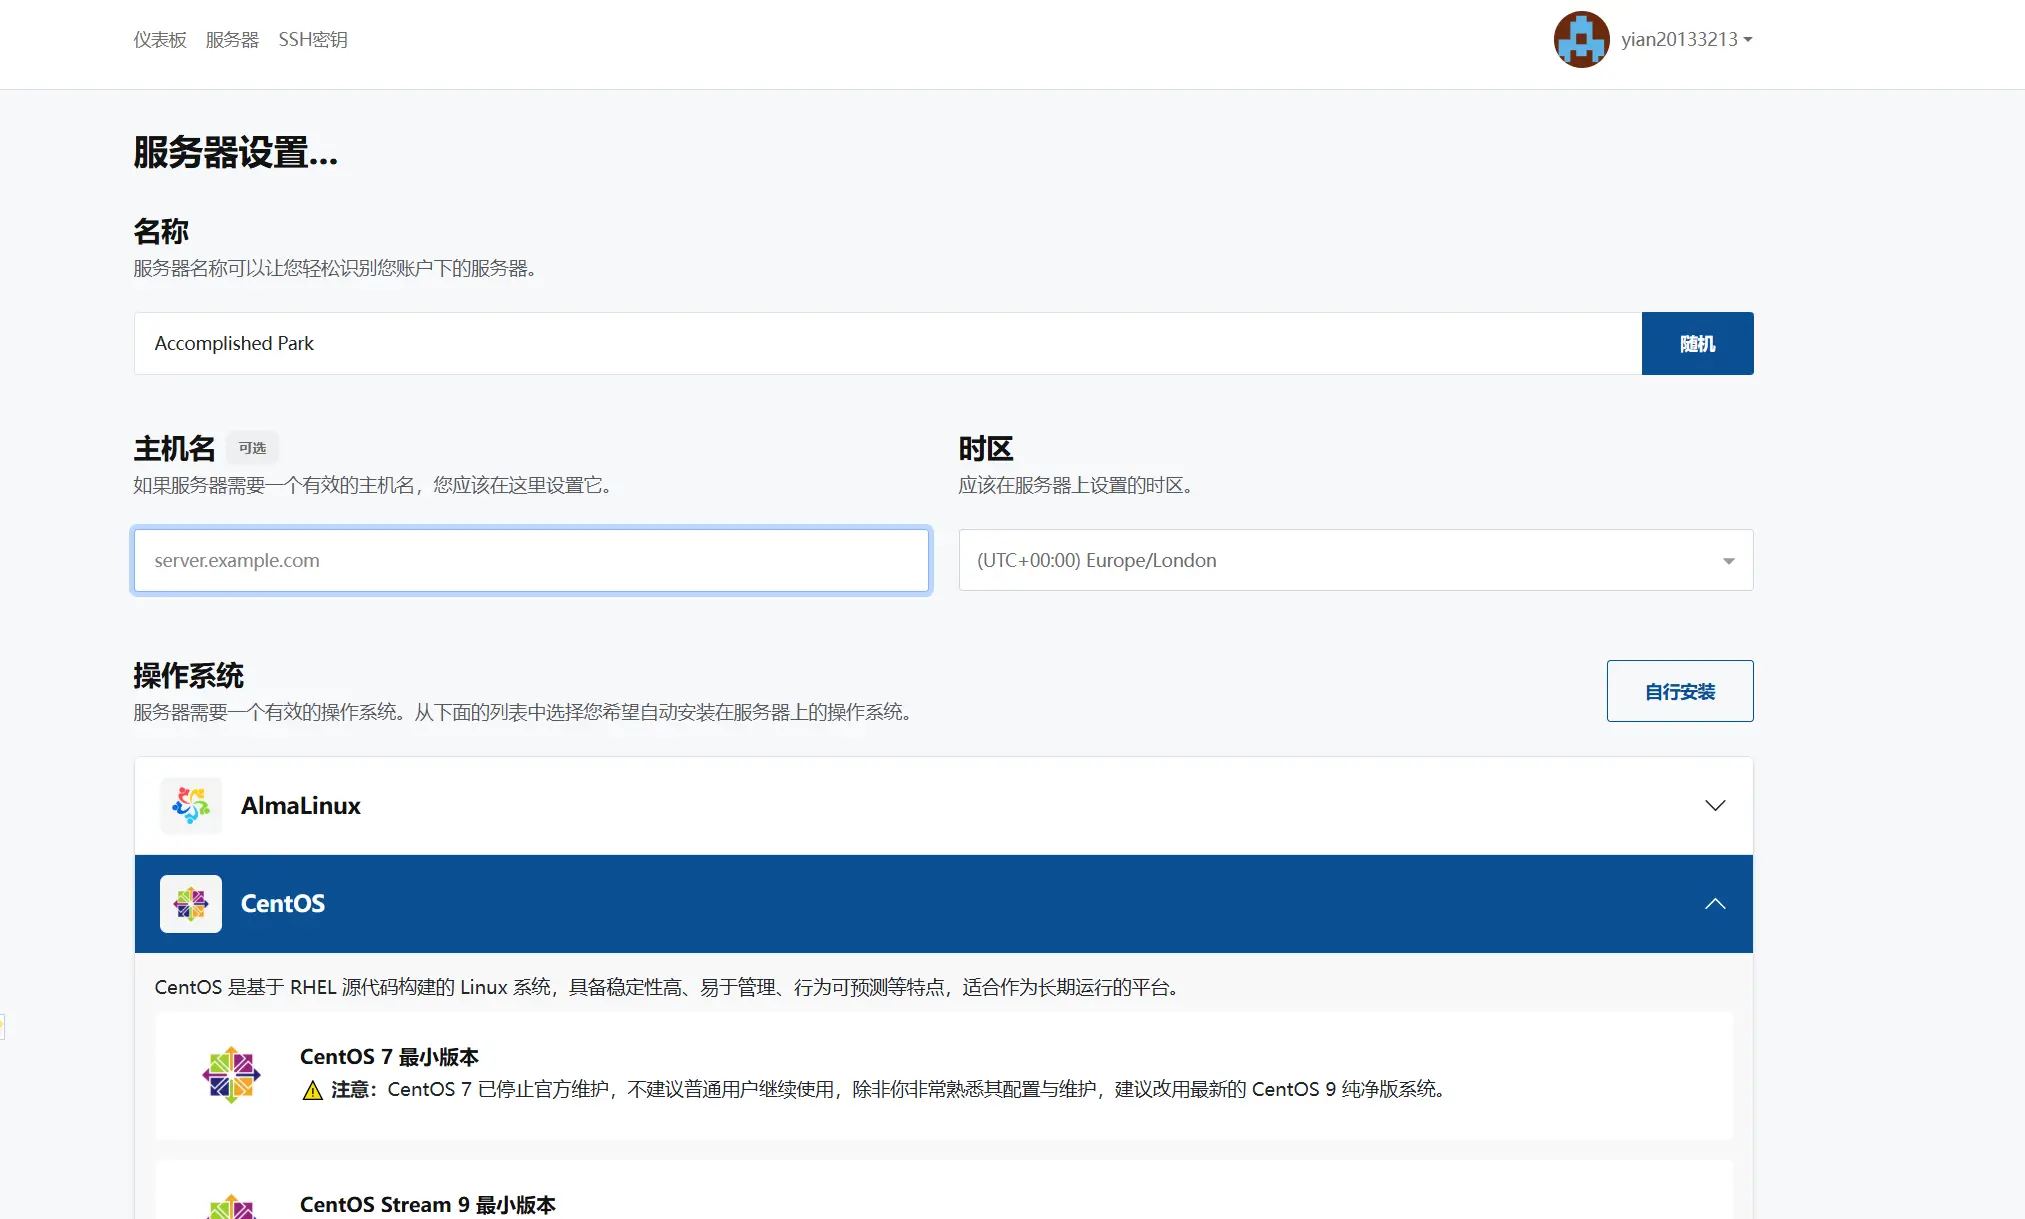The image size is (2025, 1219).
Task: Click the CentOS 7 logo icon
Action: point(231,1075)
